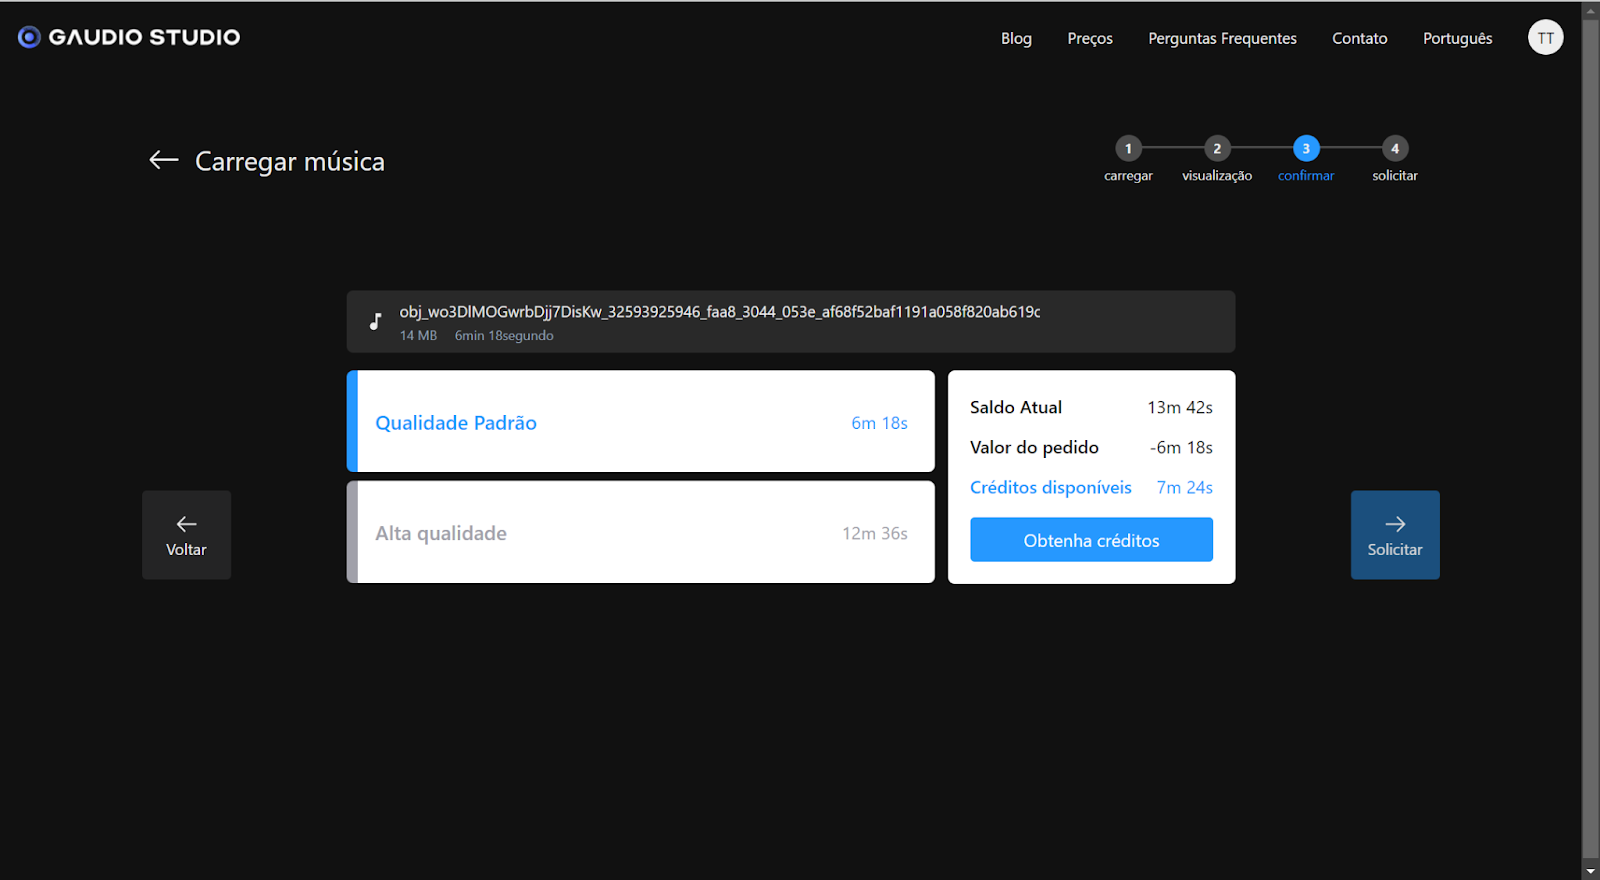
Task: Click the scrollbar up arrow
Action: click(1591, 10)
